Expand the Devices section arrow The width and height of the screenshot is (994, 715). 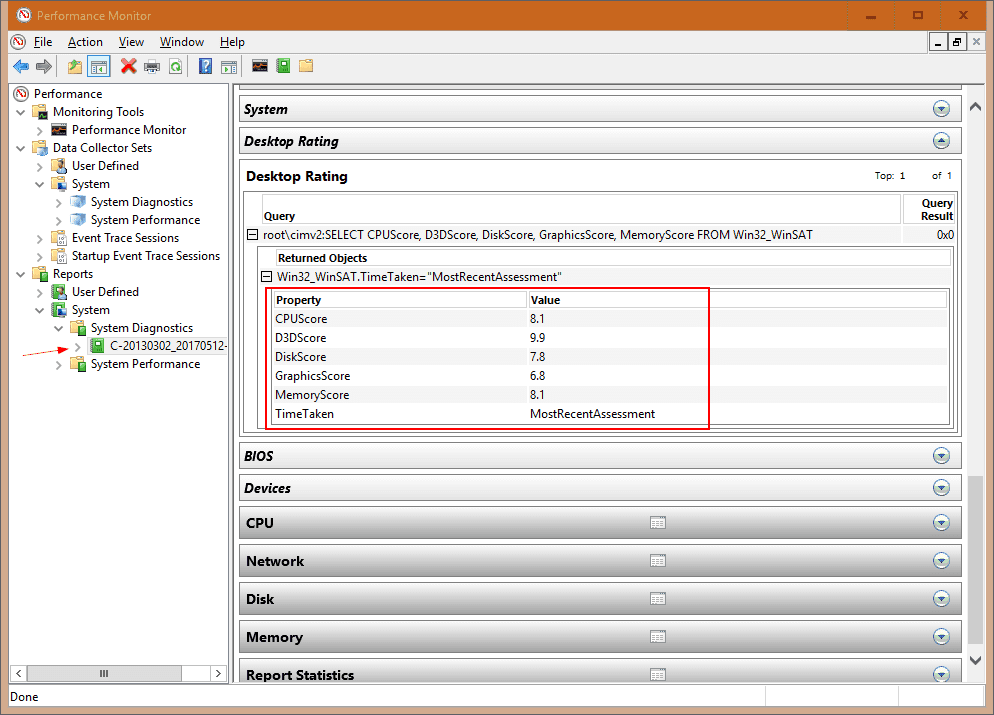pos(941,488)
